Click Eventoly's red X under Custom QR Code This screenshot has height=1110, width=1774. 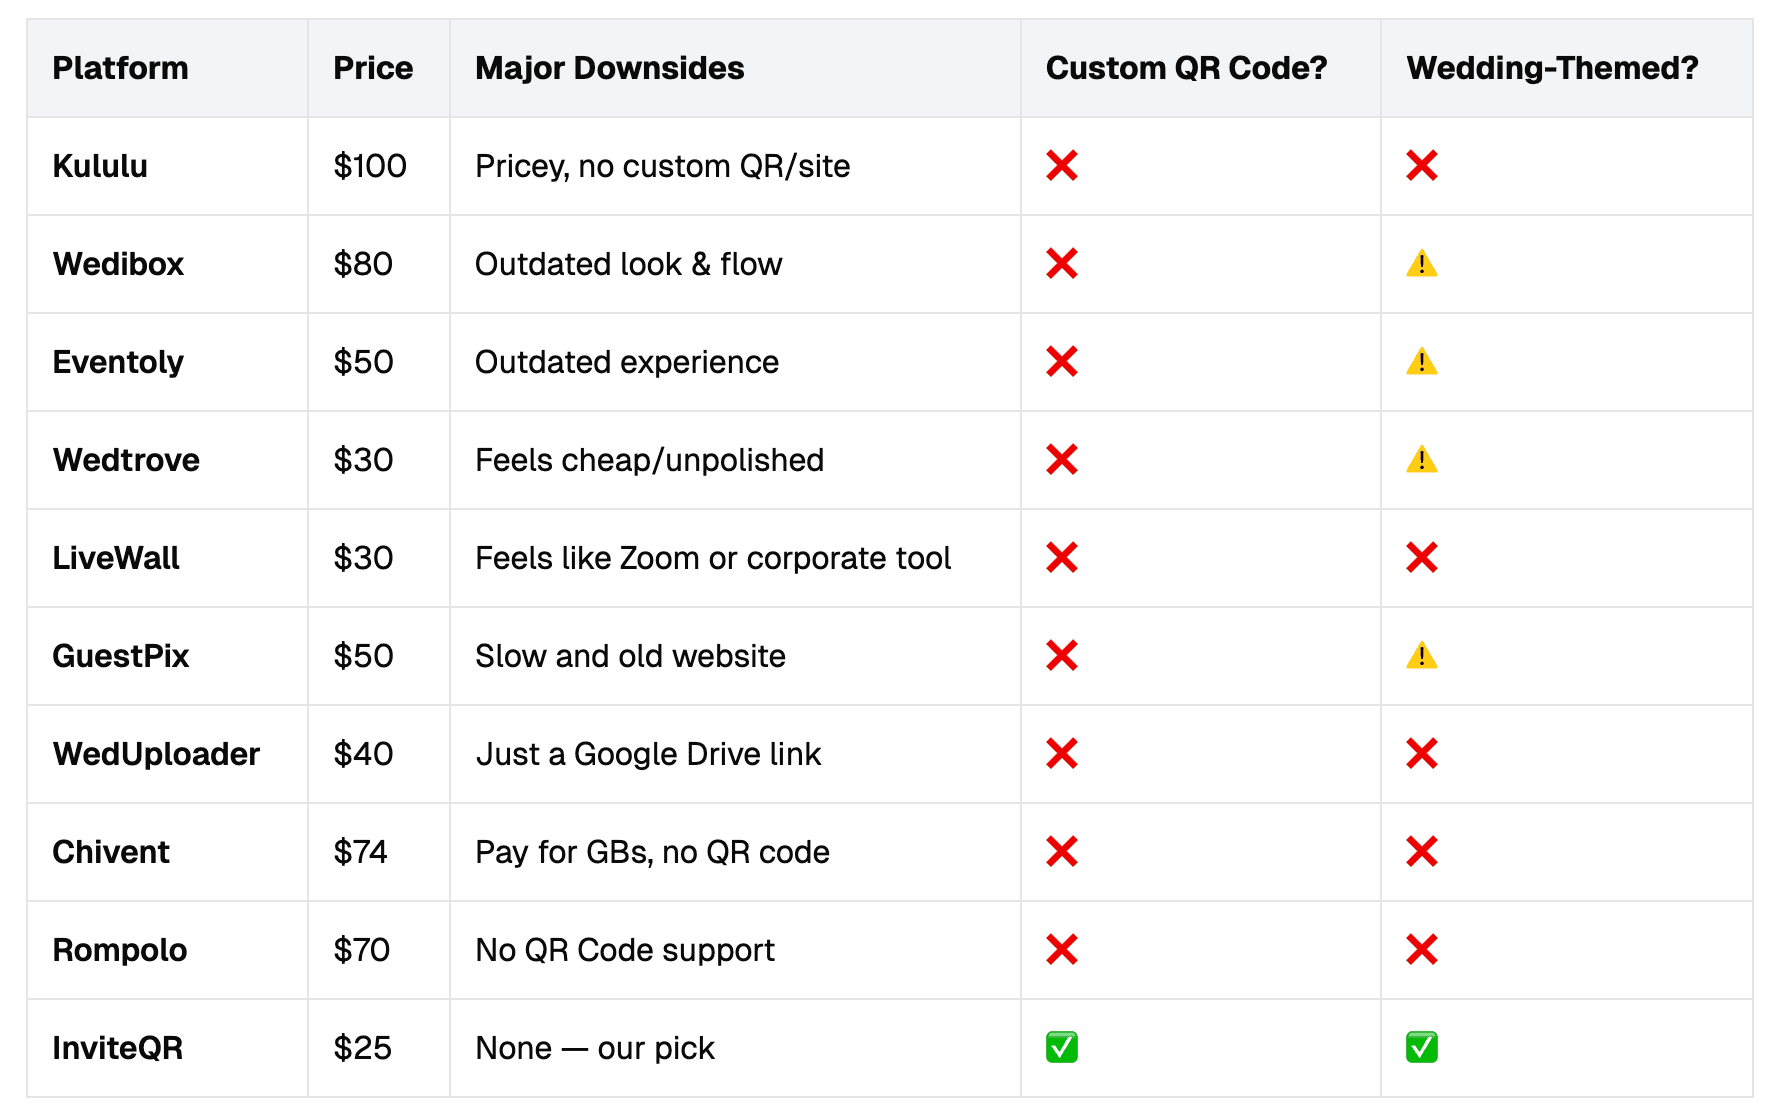pyautogui.click(x=1061, y=362)
